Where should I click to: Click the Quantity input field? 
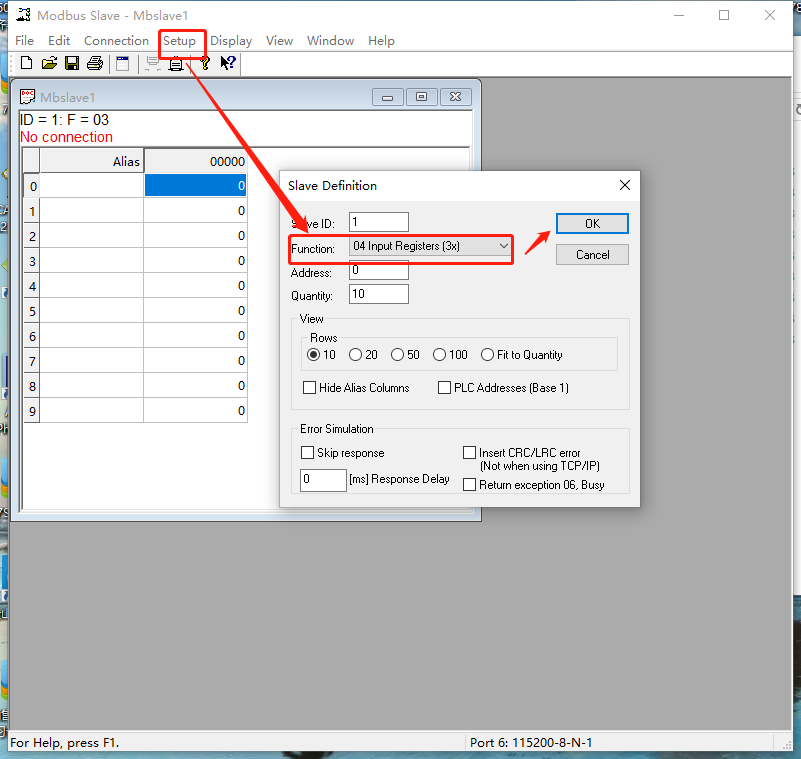[x=378, y=294]
